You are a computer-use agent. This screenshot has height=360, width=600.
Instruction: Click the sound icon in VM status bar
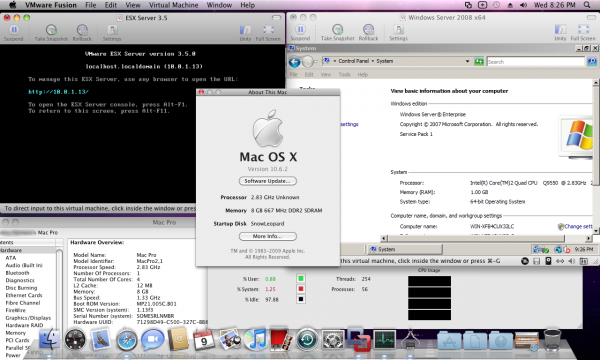pyautogui.click(x=572, y=261)
